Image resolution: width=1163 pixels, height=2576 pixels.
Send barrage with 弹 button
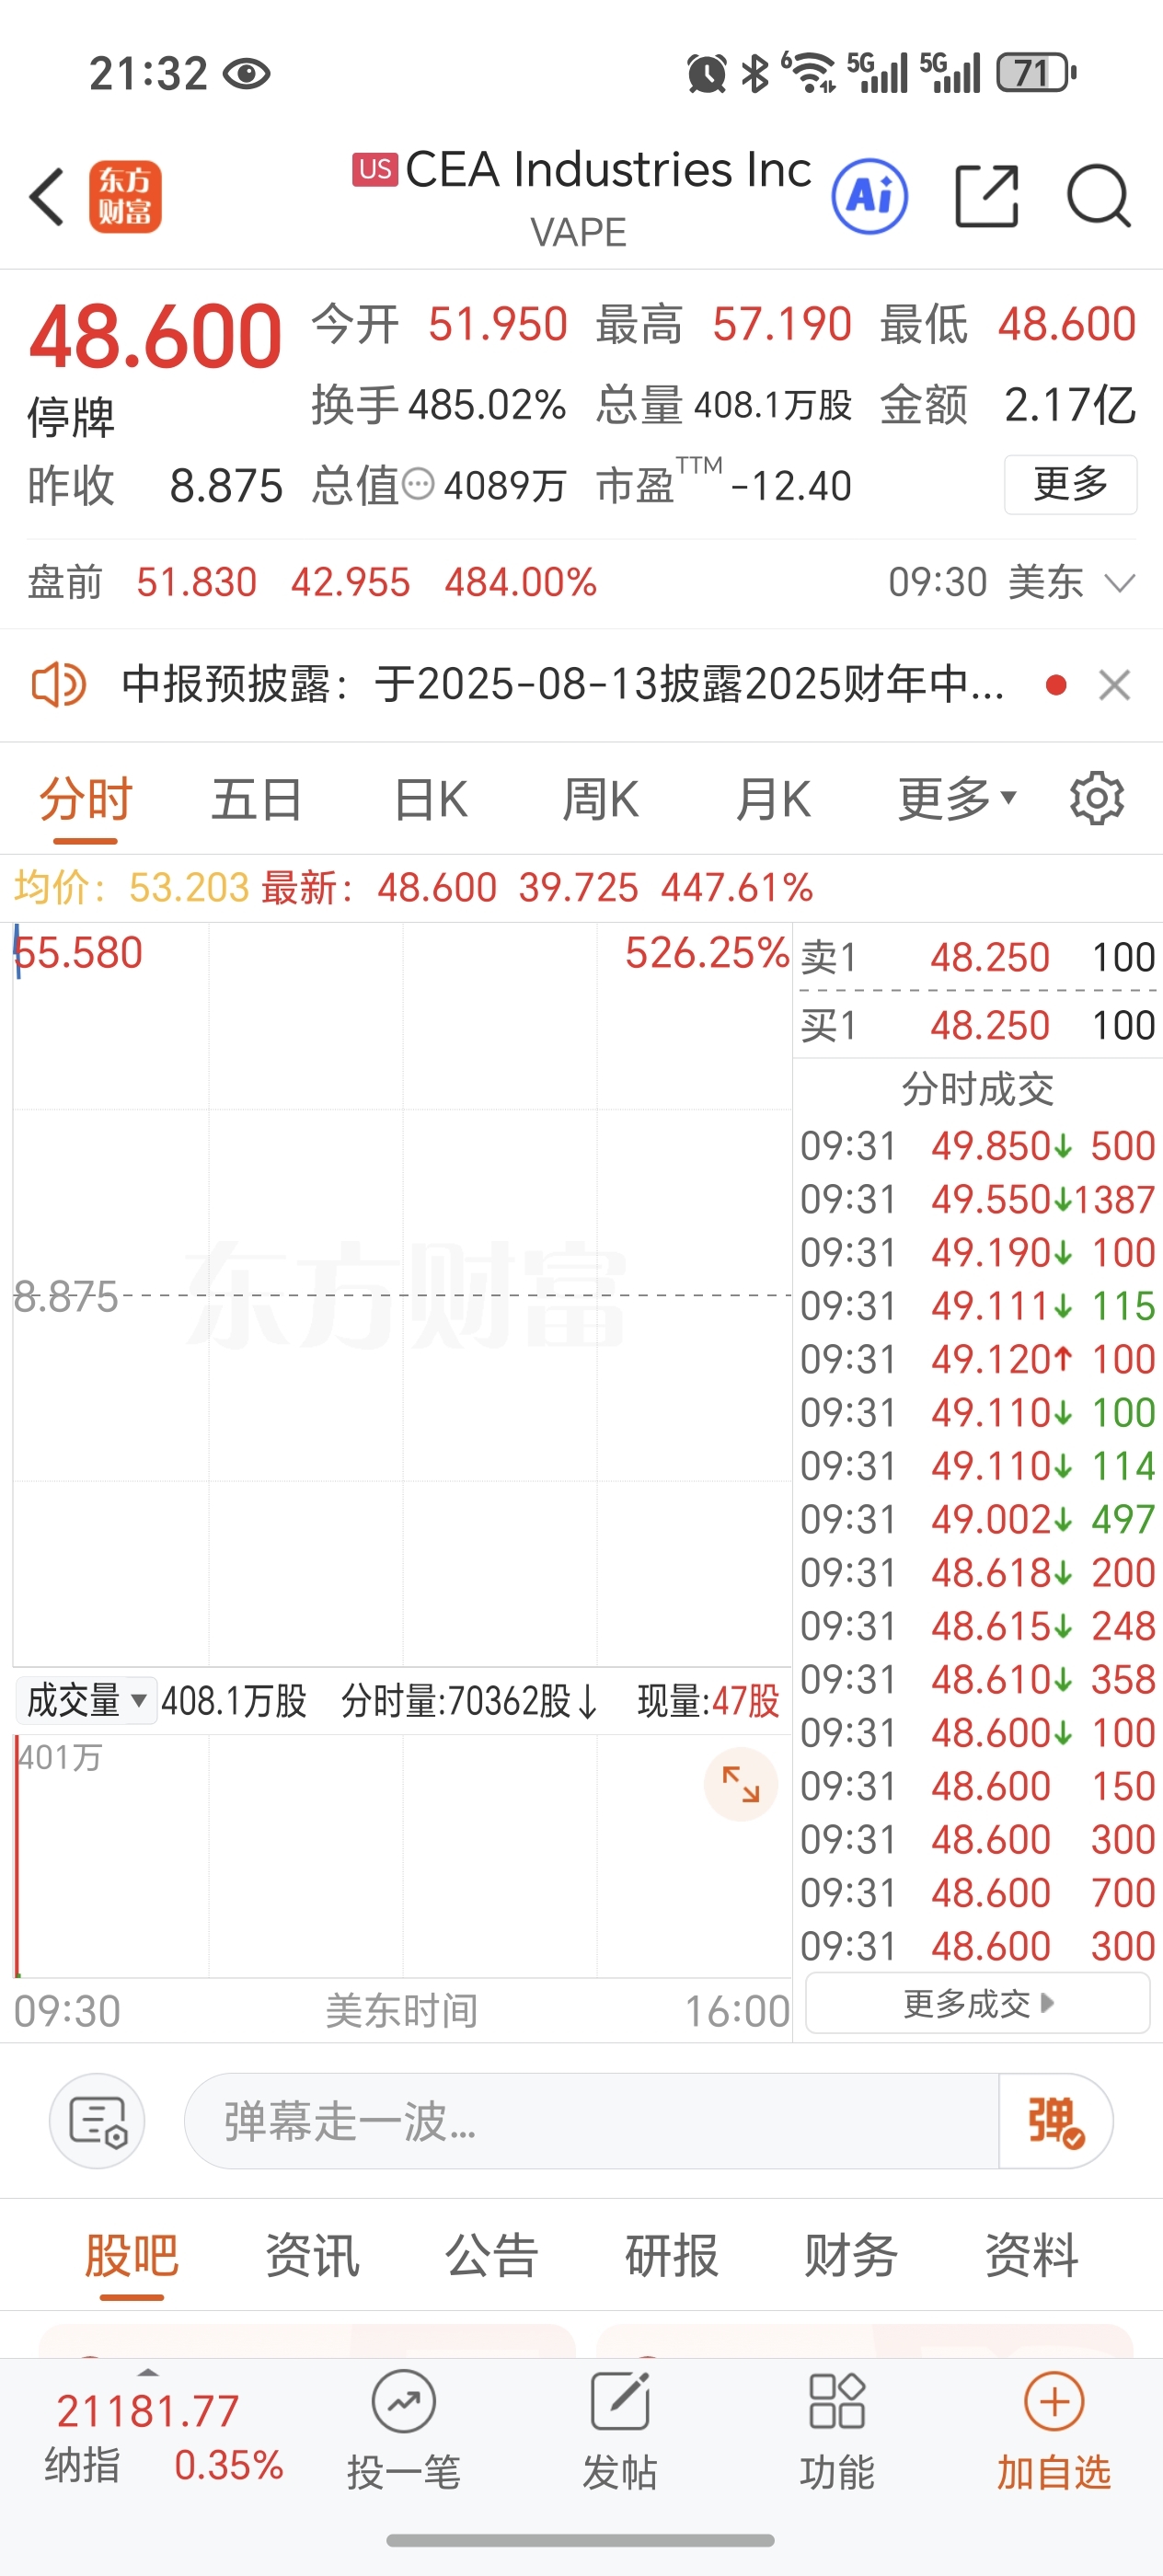[x=1056, y=2121]
